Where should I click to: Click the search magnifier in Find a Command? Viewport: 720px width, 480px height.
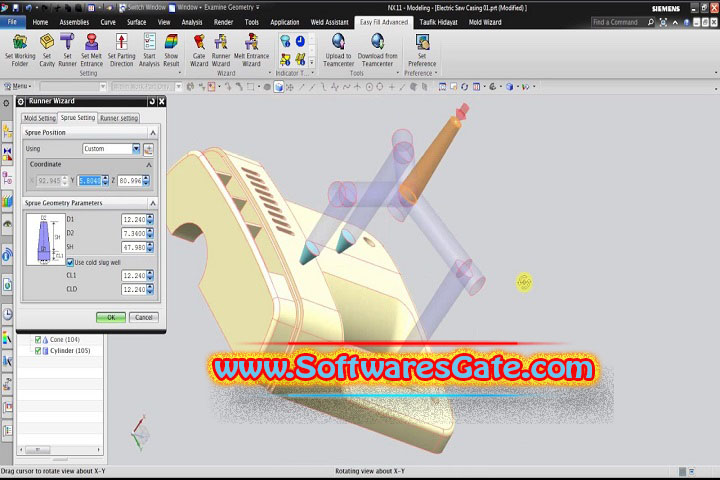pyautogui.click(x=651, y=22)
